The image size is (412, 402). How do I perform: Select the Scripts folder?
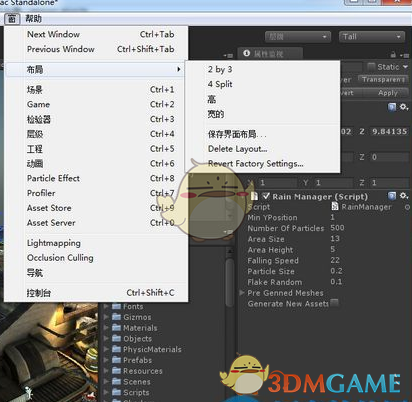(x=131, y=393)
